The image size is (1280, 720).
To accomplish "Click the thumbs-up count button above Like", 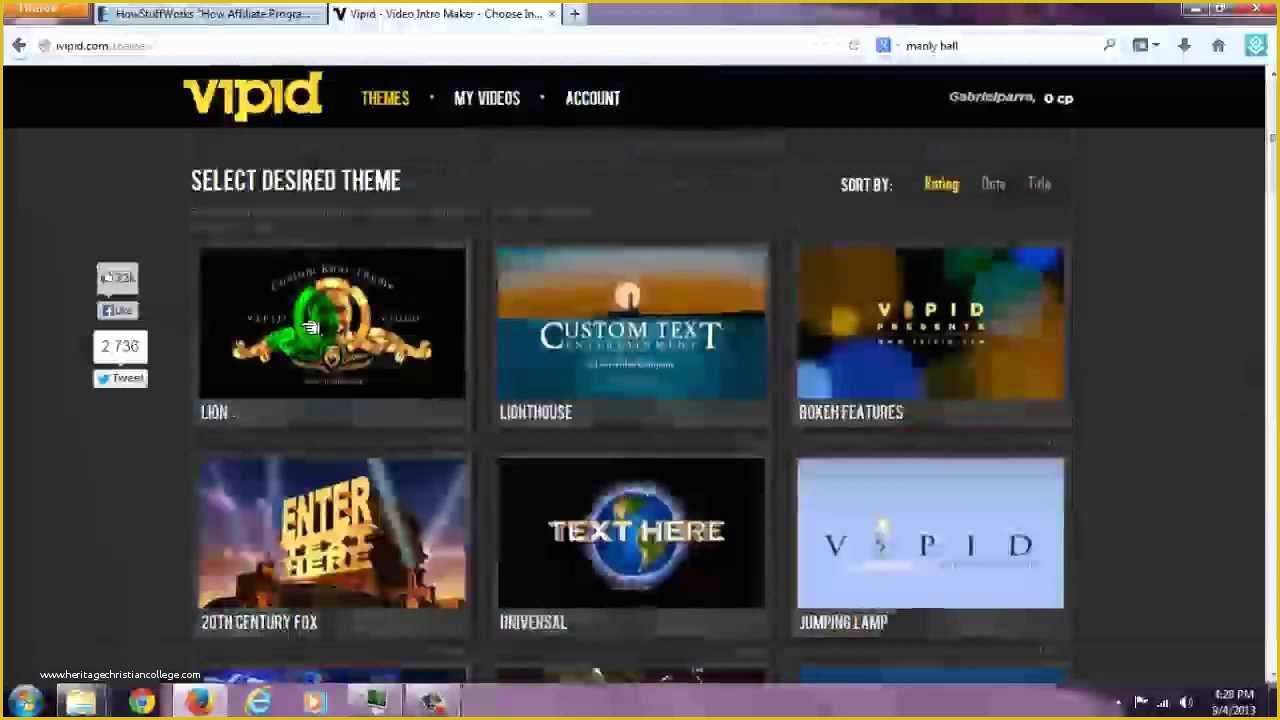I will (x=117, y=278).
